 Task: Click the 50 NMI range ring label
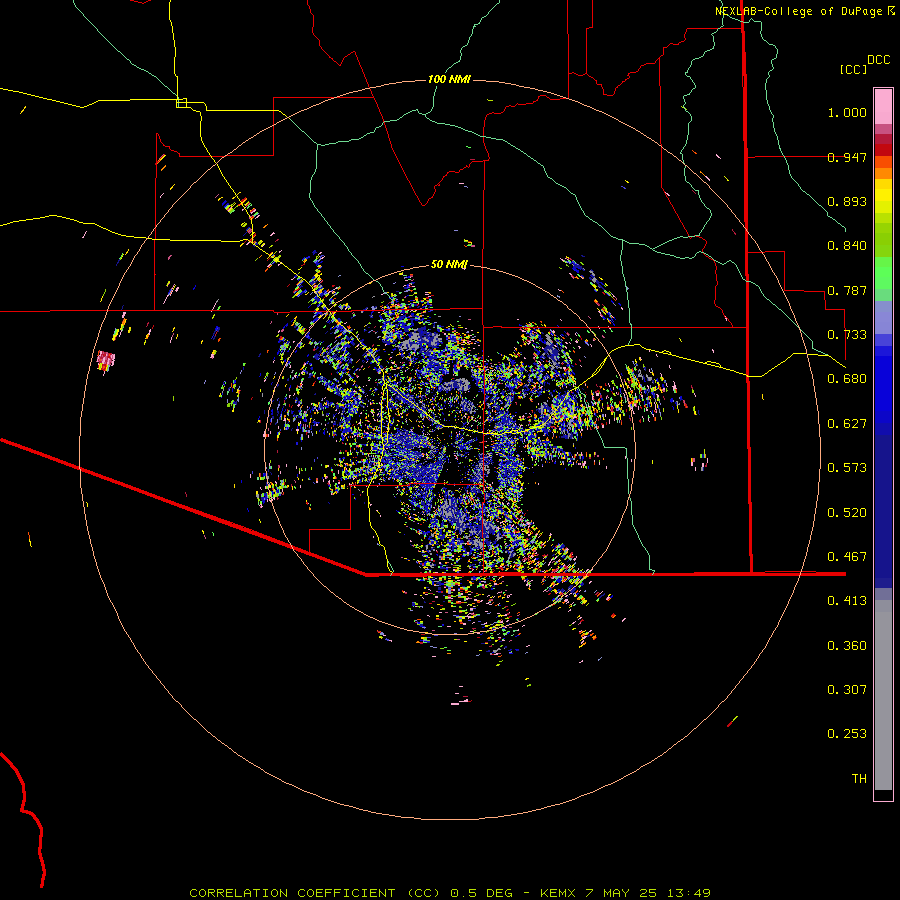[449, 265]
